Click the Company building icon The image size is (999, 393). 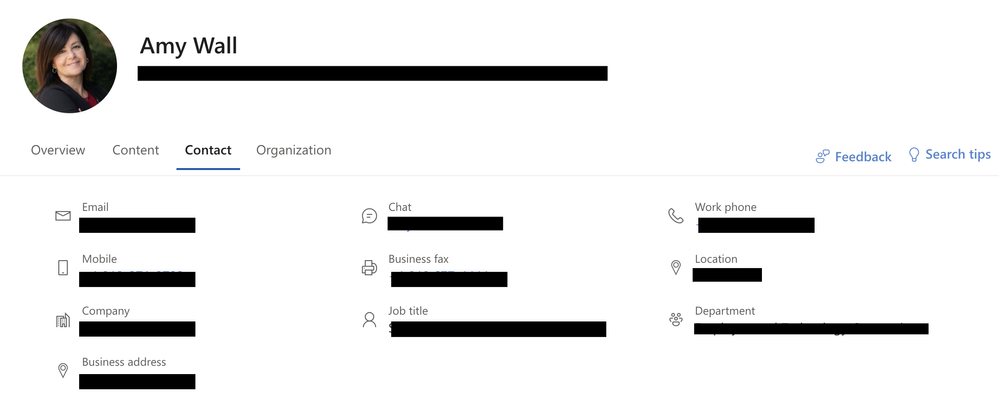[x=62, y=320]
